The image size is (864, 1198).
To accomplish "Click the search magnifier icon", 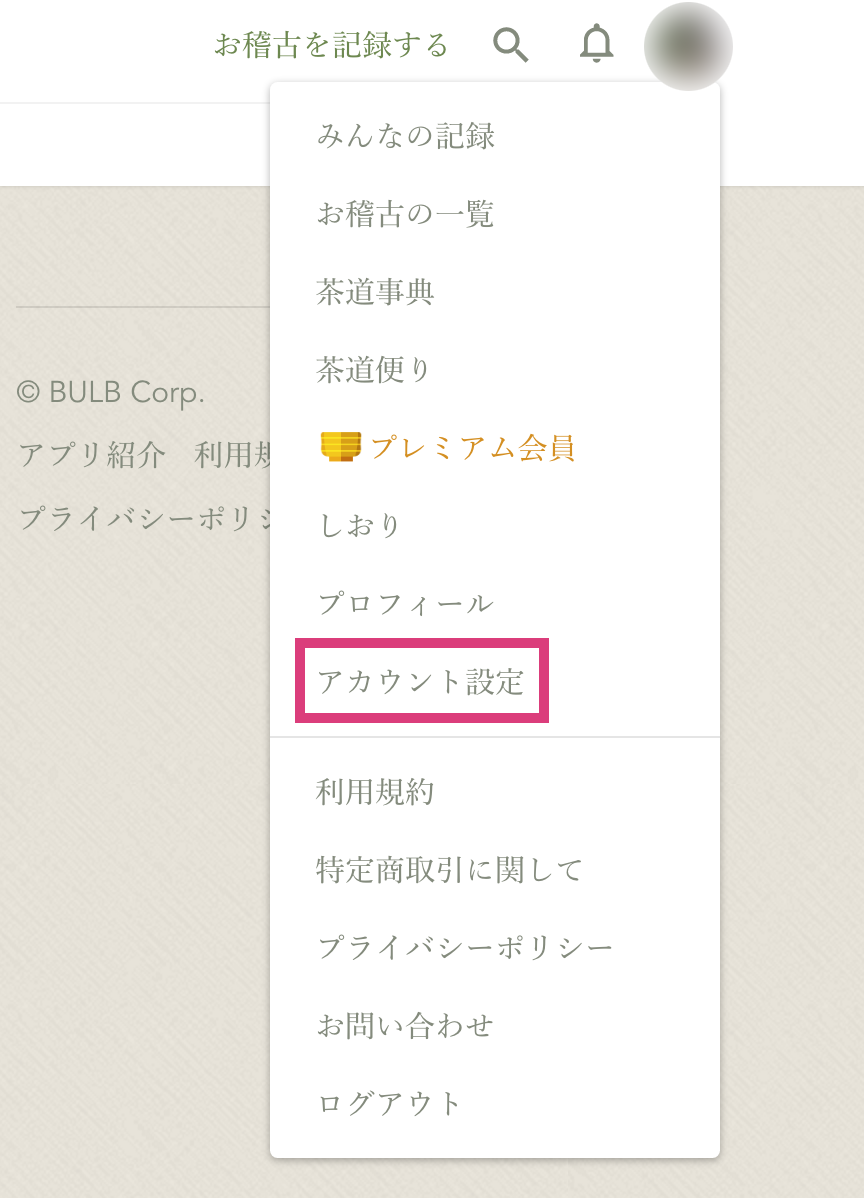I will [x=510, y=45].
